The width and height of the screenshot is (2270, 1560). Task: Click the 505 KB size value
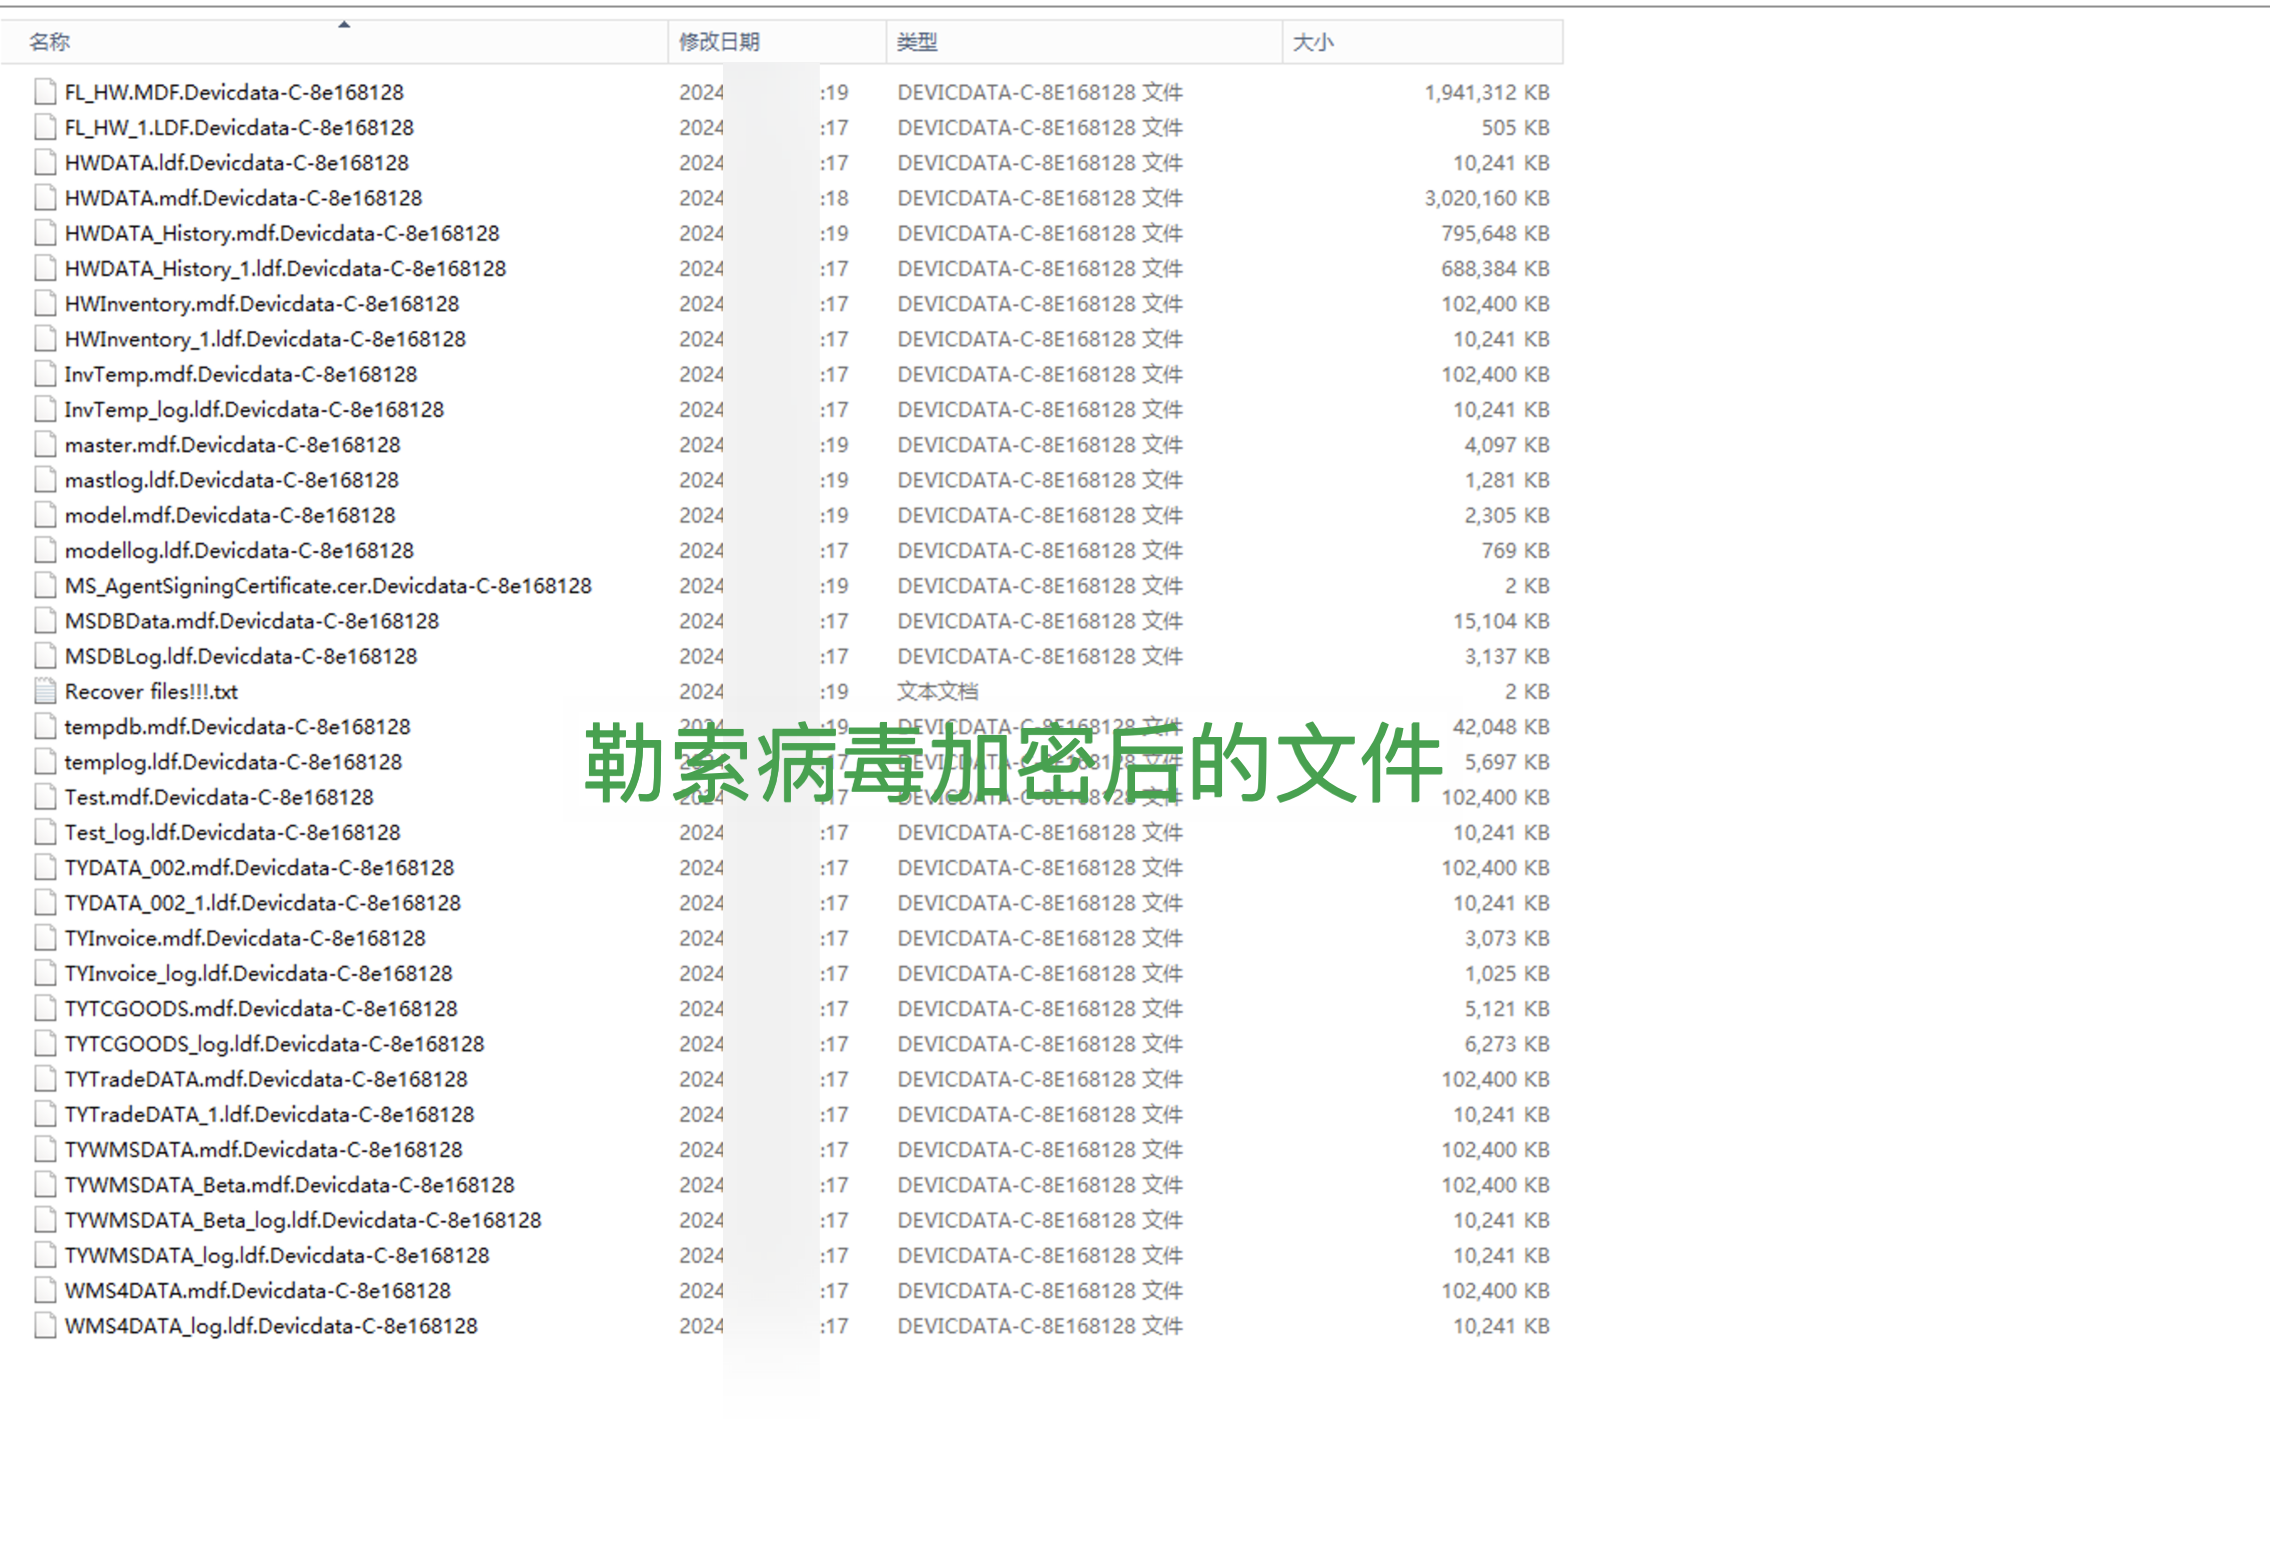(1516, 127)
